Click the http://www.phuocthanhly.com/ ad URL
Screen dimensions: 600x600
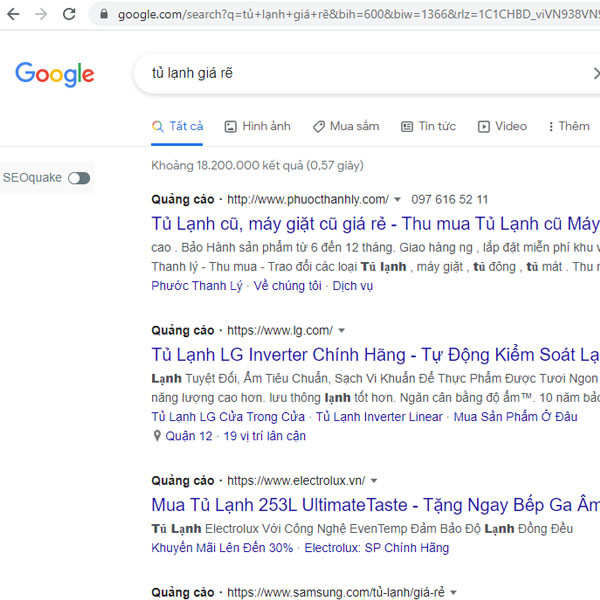point(308,199)
